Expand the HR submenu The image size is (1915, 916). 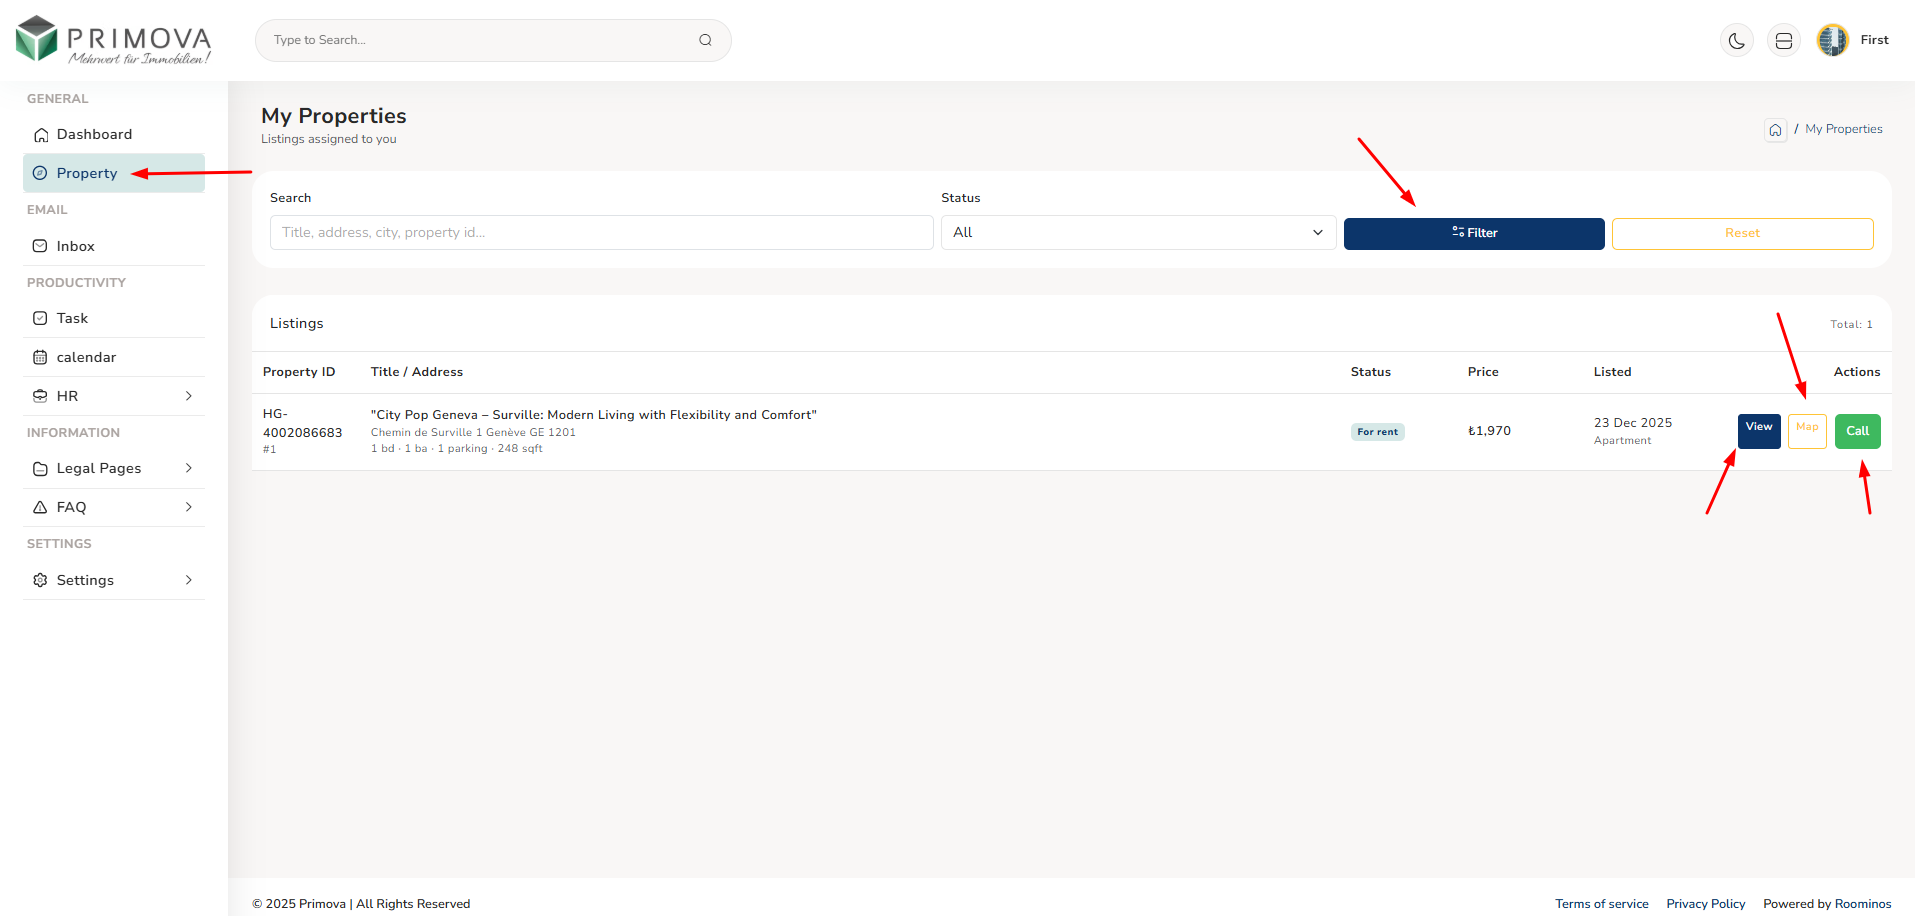click(113, 397)
